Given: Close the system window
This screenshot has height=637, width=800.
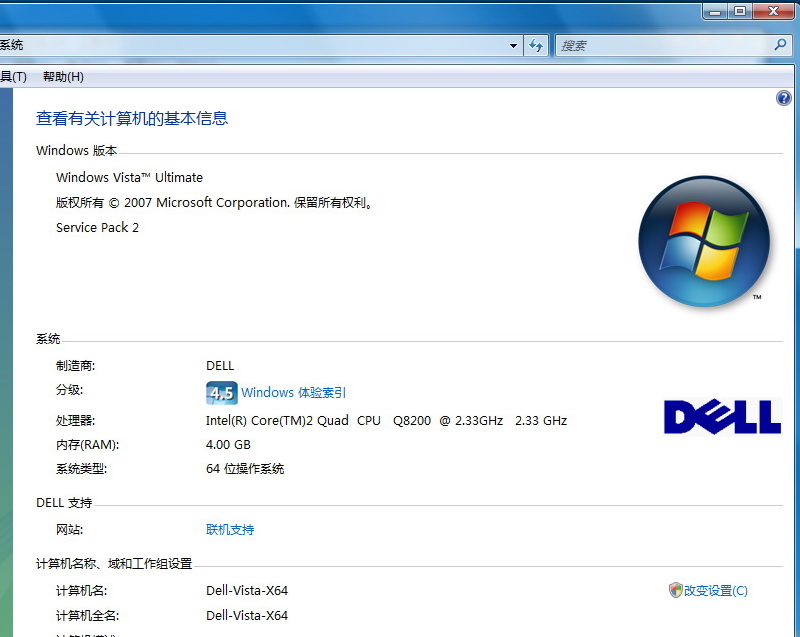Looking at the screenshot, I should click(x=773, y=11).
